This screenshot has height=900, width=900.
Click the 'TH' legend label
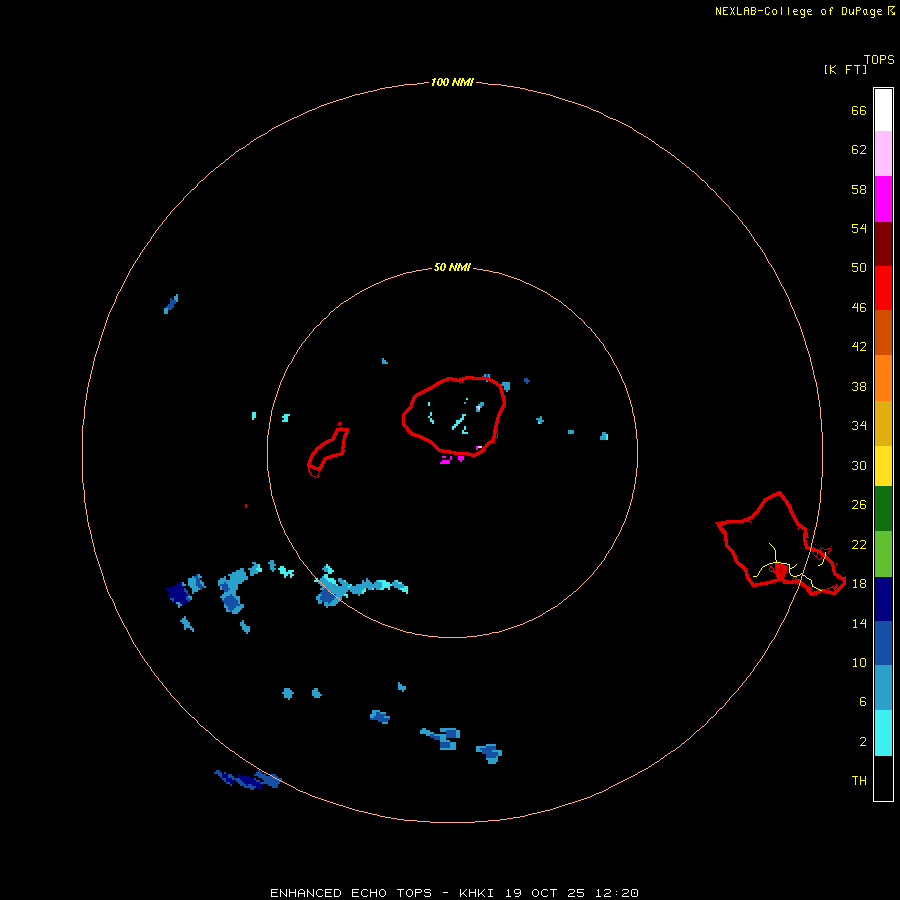tap(859, 781)
